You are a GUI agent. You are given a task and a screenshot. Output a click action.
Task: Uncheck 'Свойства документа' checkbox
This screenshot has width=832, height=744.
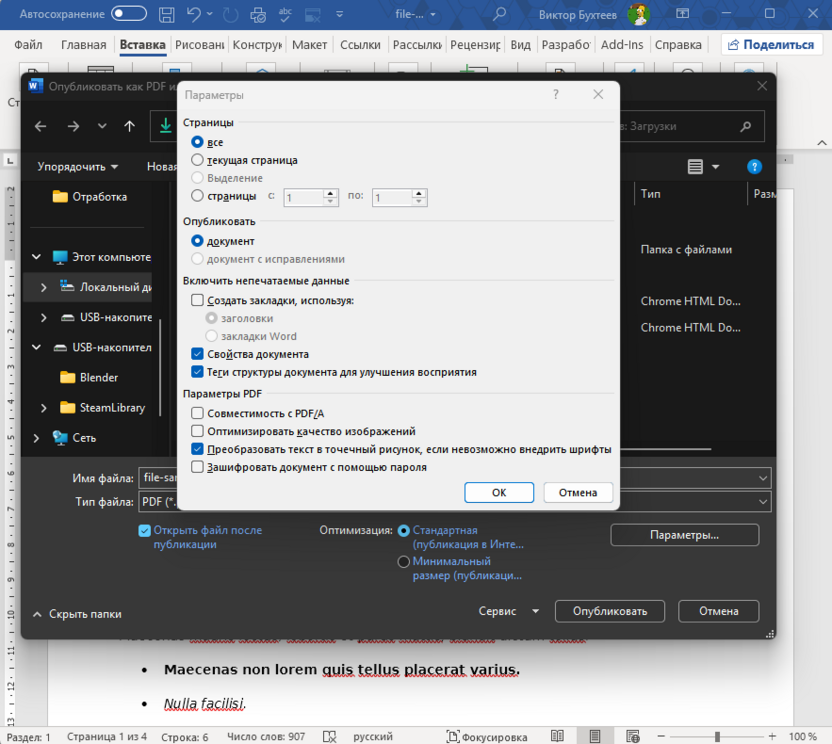point(197,354)
